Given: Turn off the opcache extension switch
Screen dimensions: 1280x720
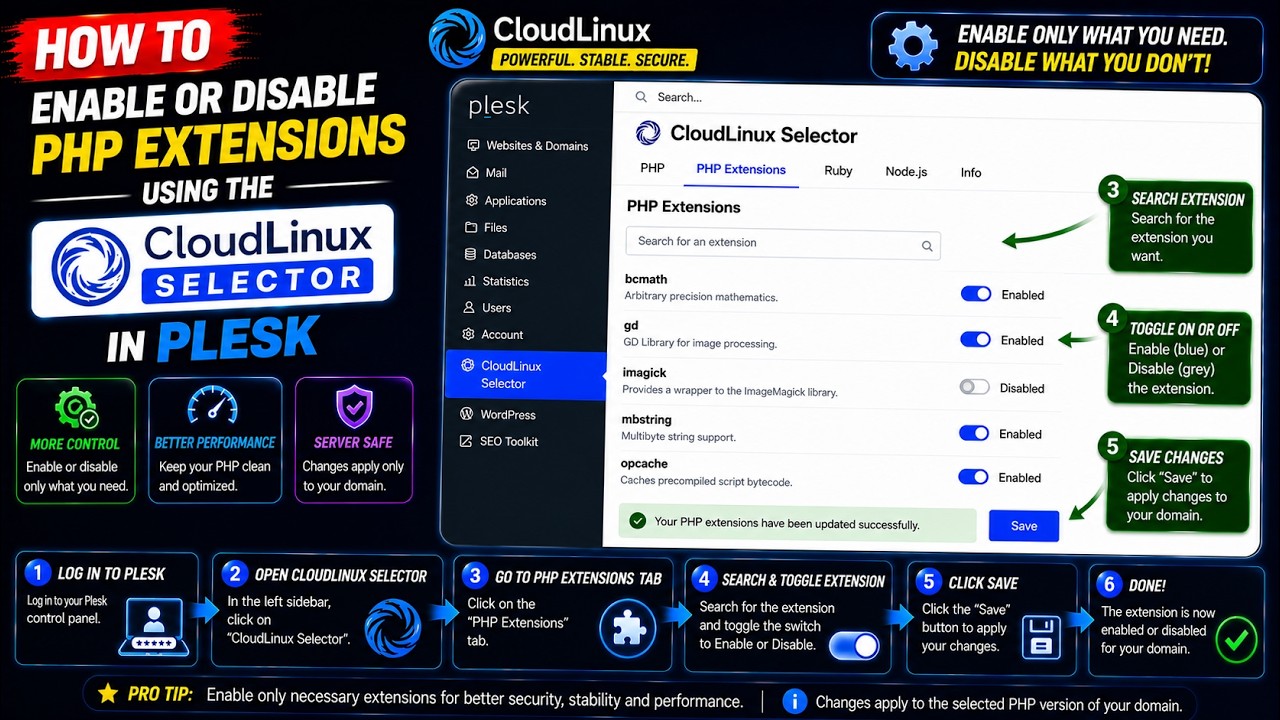Looking at the screenshot, I should tap(973, 477).
